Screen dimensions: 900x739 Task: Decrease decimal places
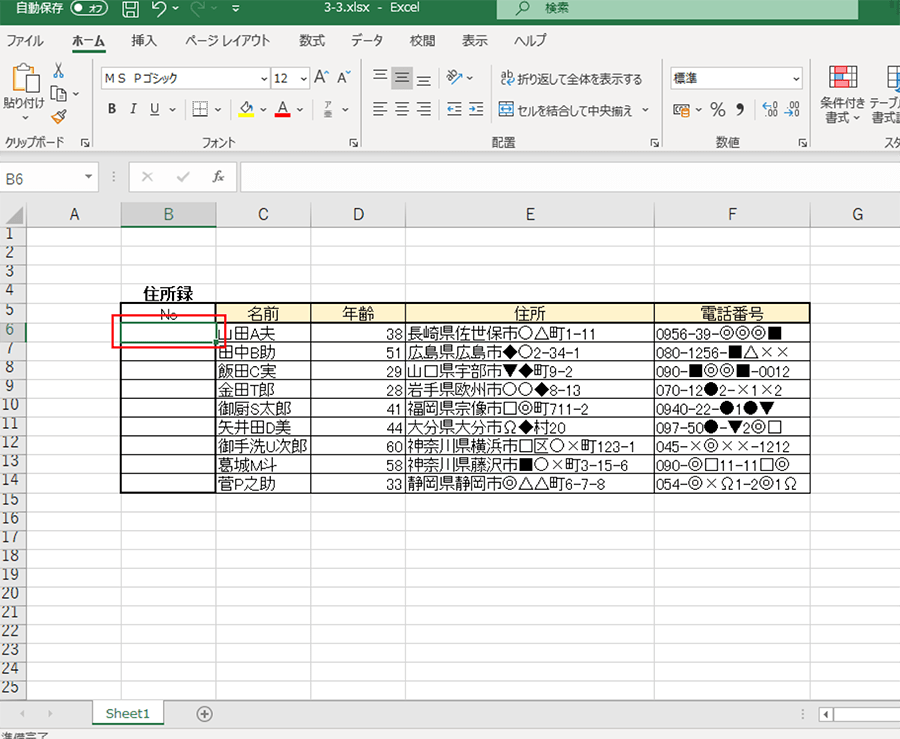(x=793, y=110)
